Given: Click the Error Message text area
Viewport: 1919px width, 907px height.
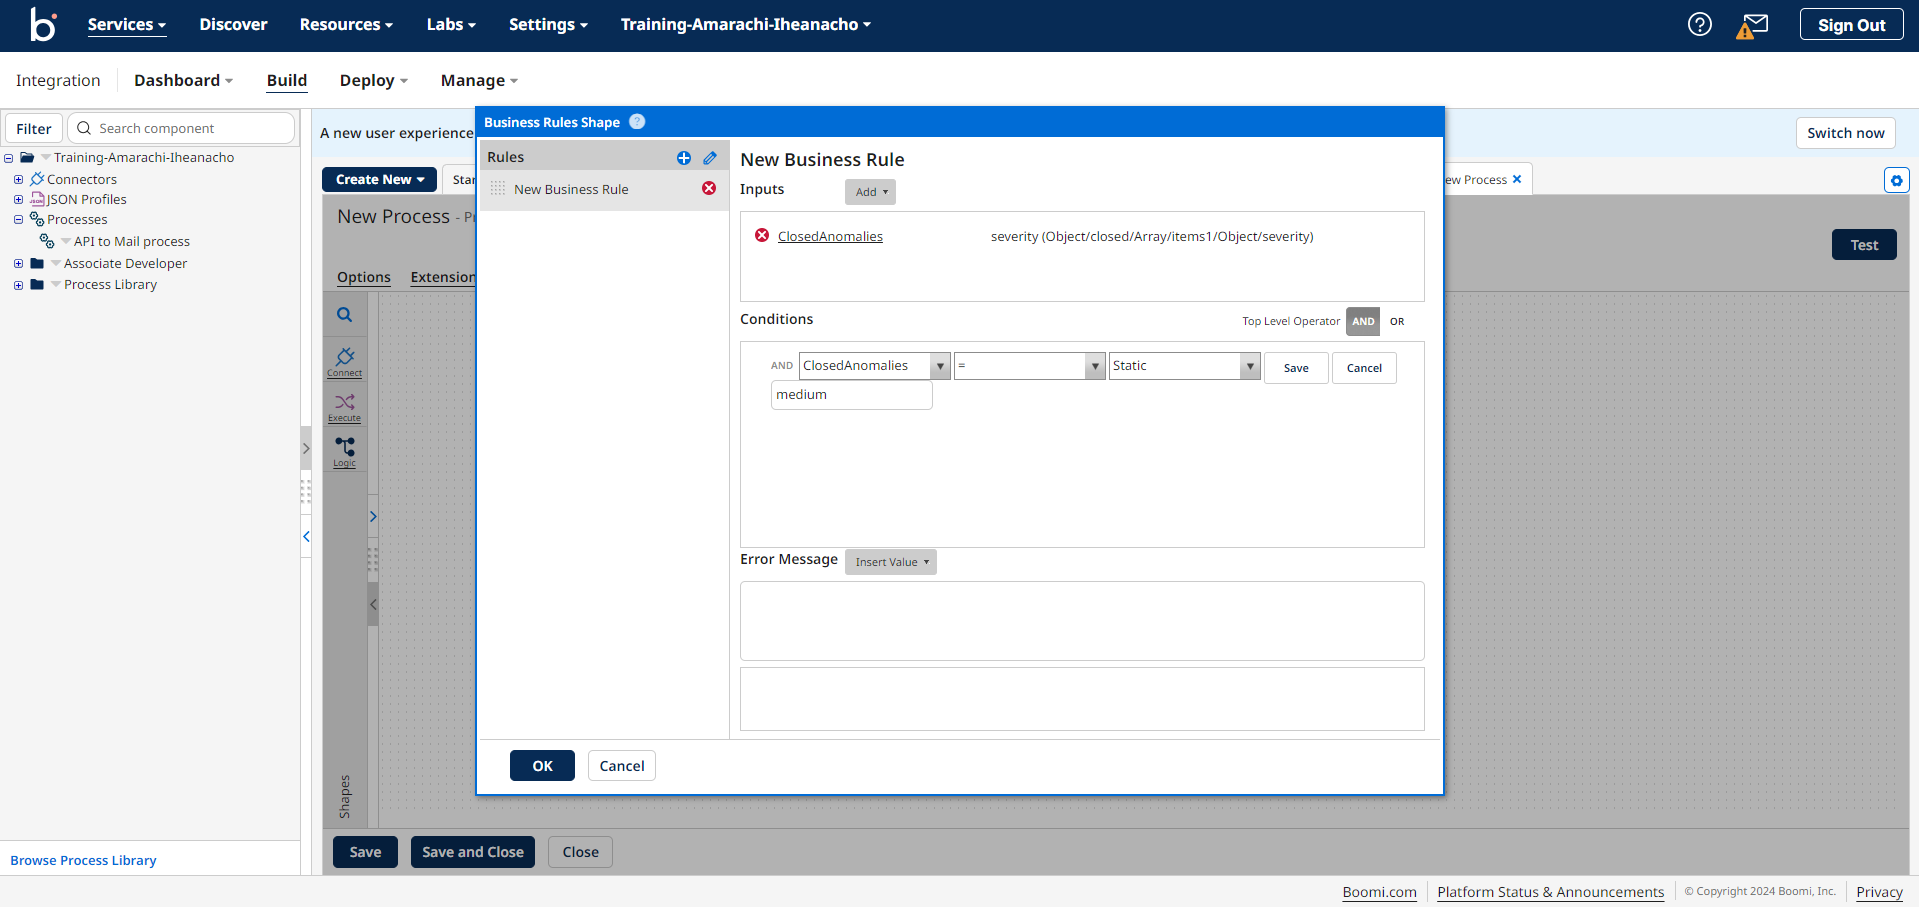Looking at the screenshot, I should (1082, 621).
